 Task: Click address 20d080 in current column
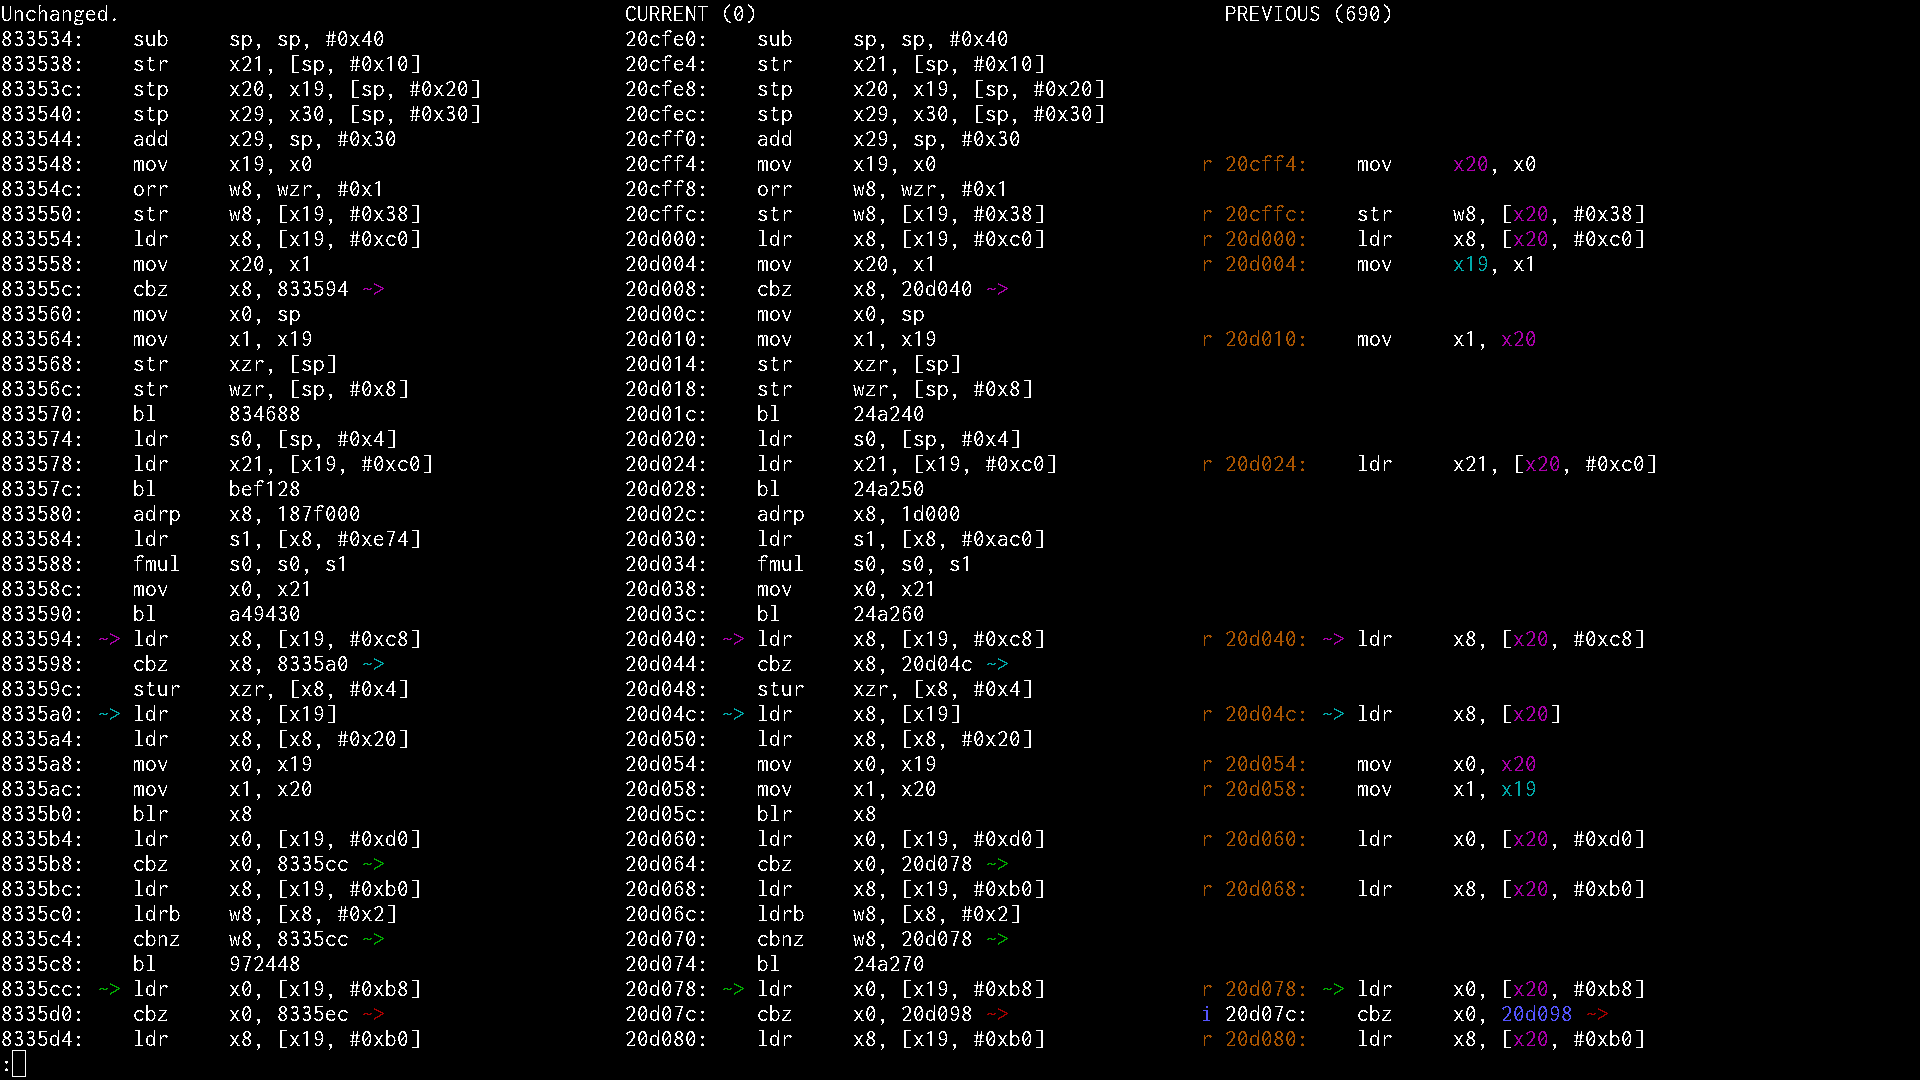(x=666, y=1039)
